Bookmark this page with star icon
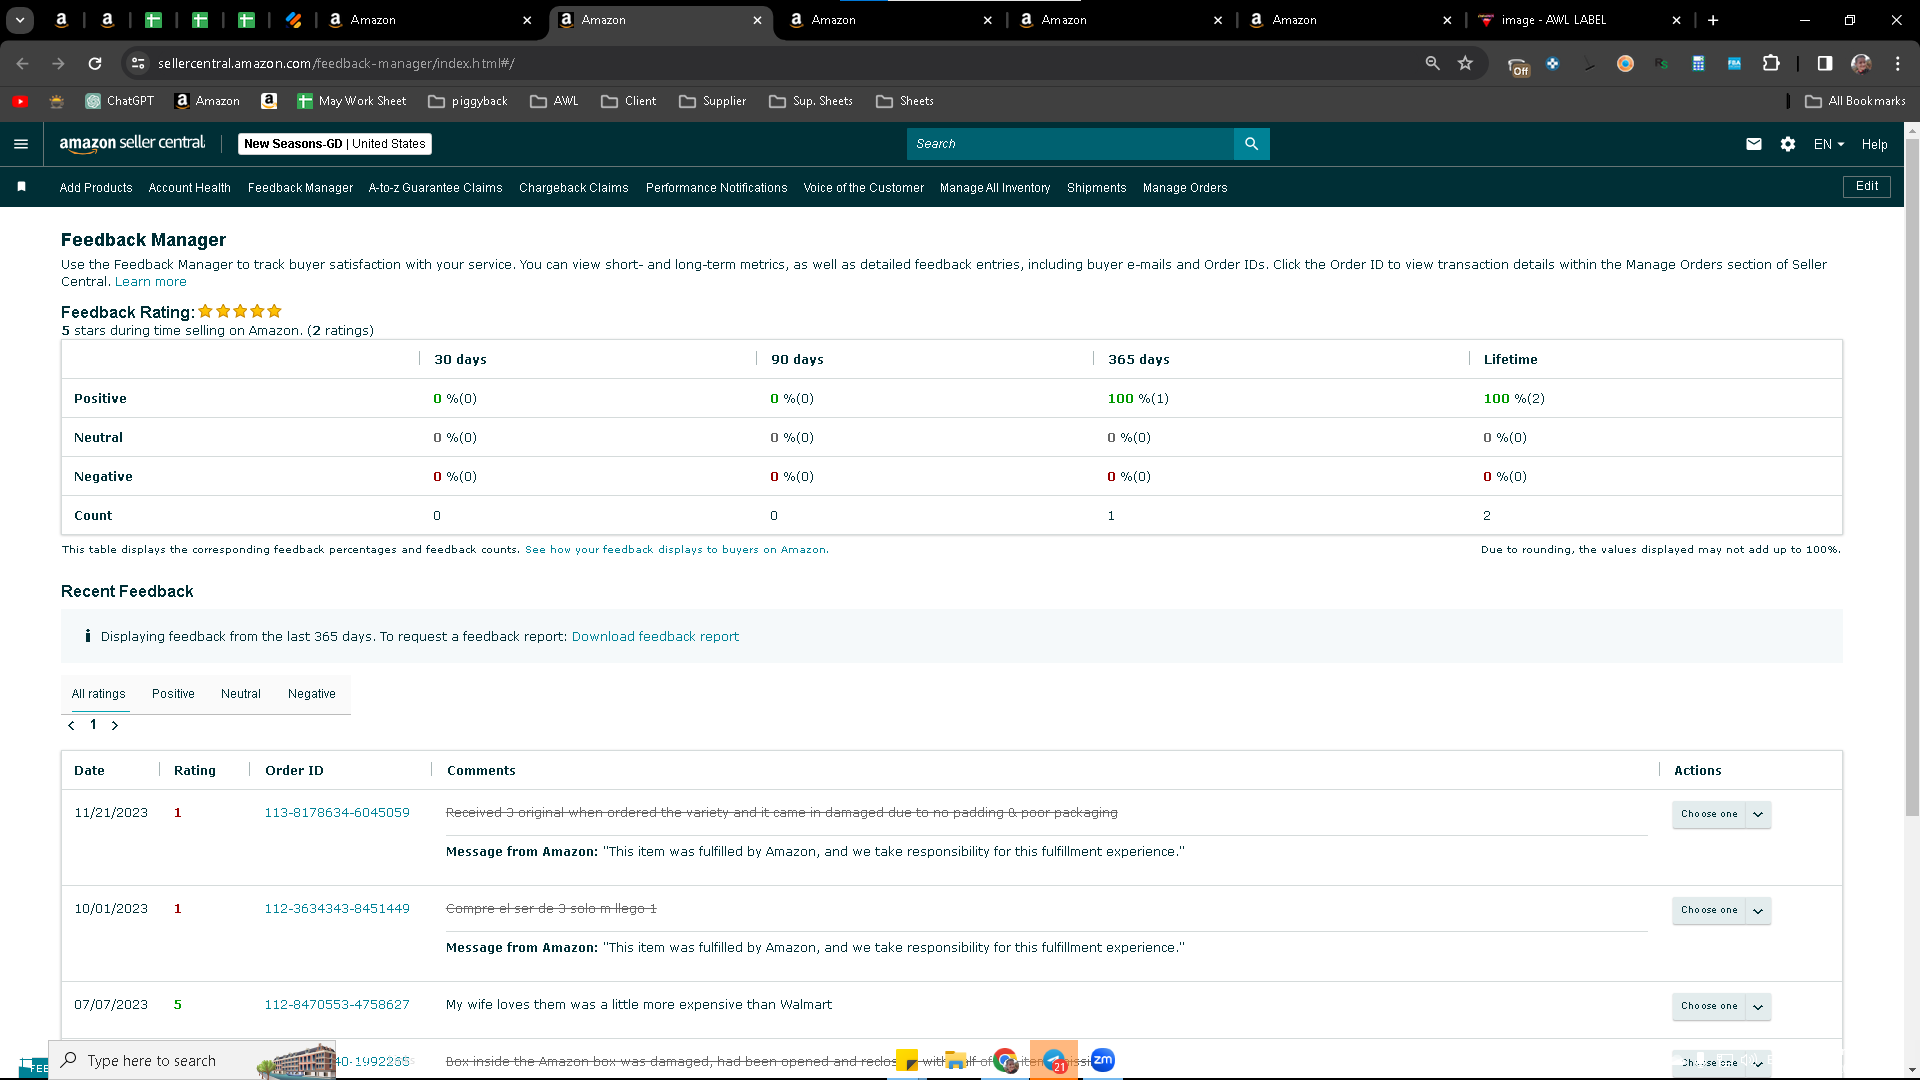This screenshot has height=1080, width=1920. pyautogui.click(x=1466, y=63)
